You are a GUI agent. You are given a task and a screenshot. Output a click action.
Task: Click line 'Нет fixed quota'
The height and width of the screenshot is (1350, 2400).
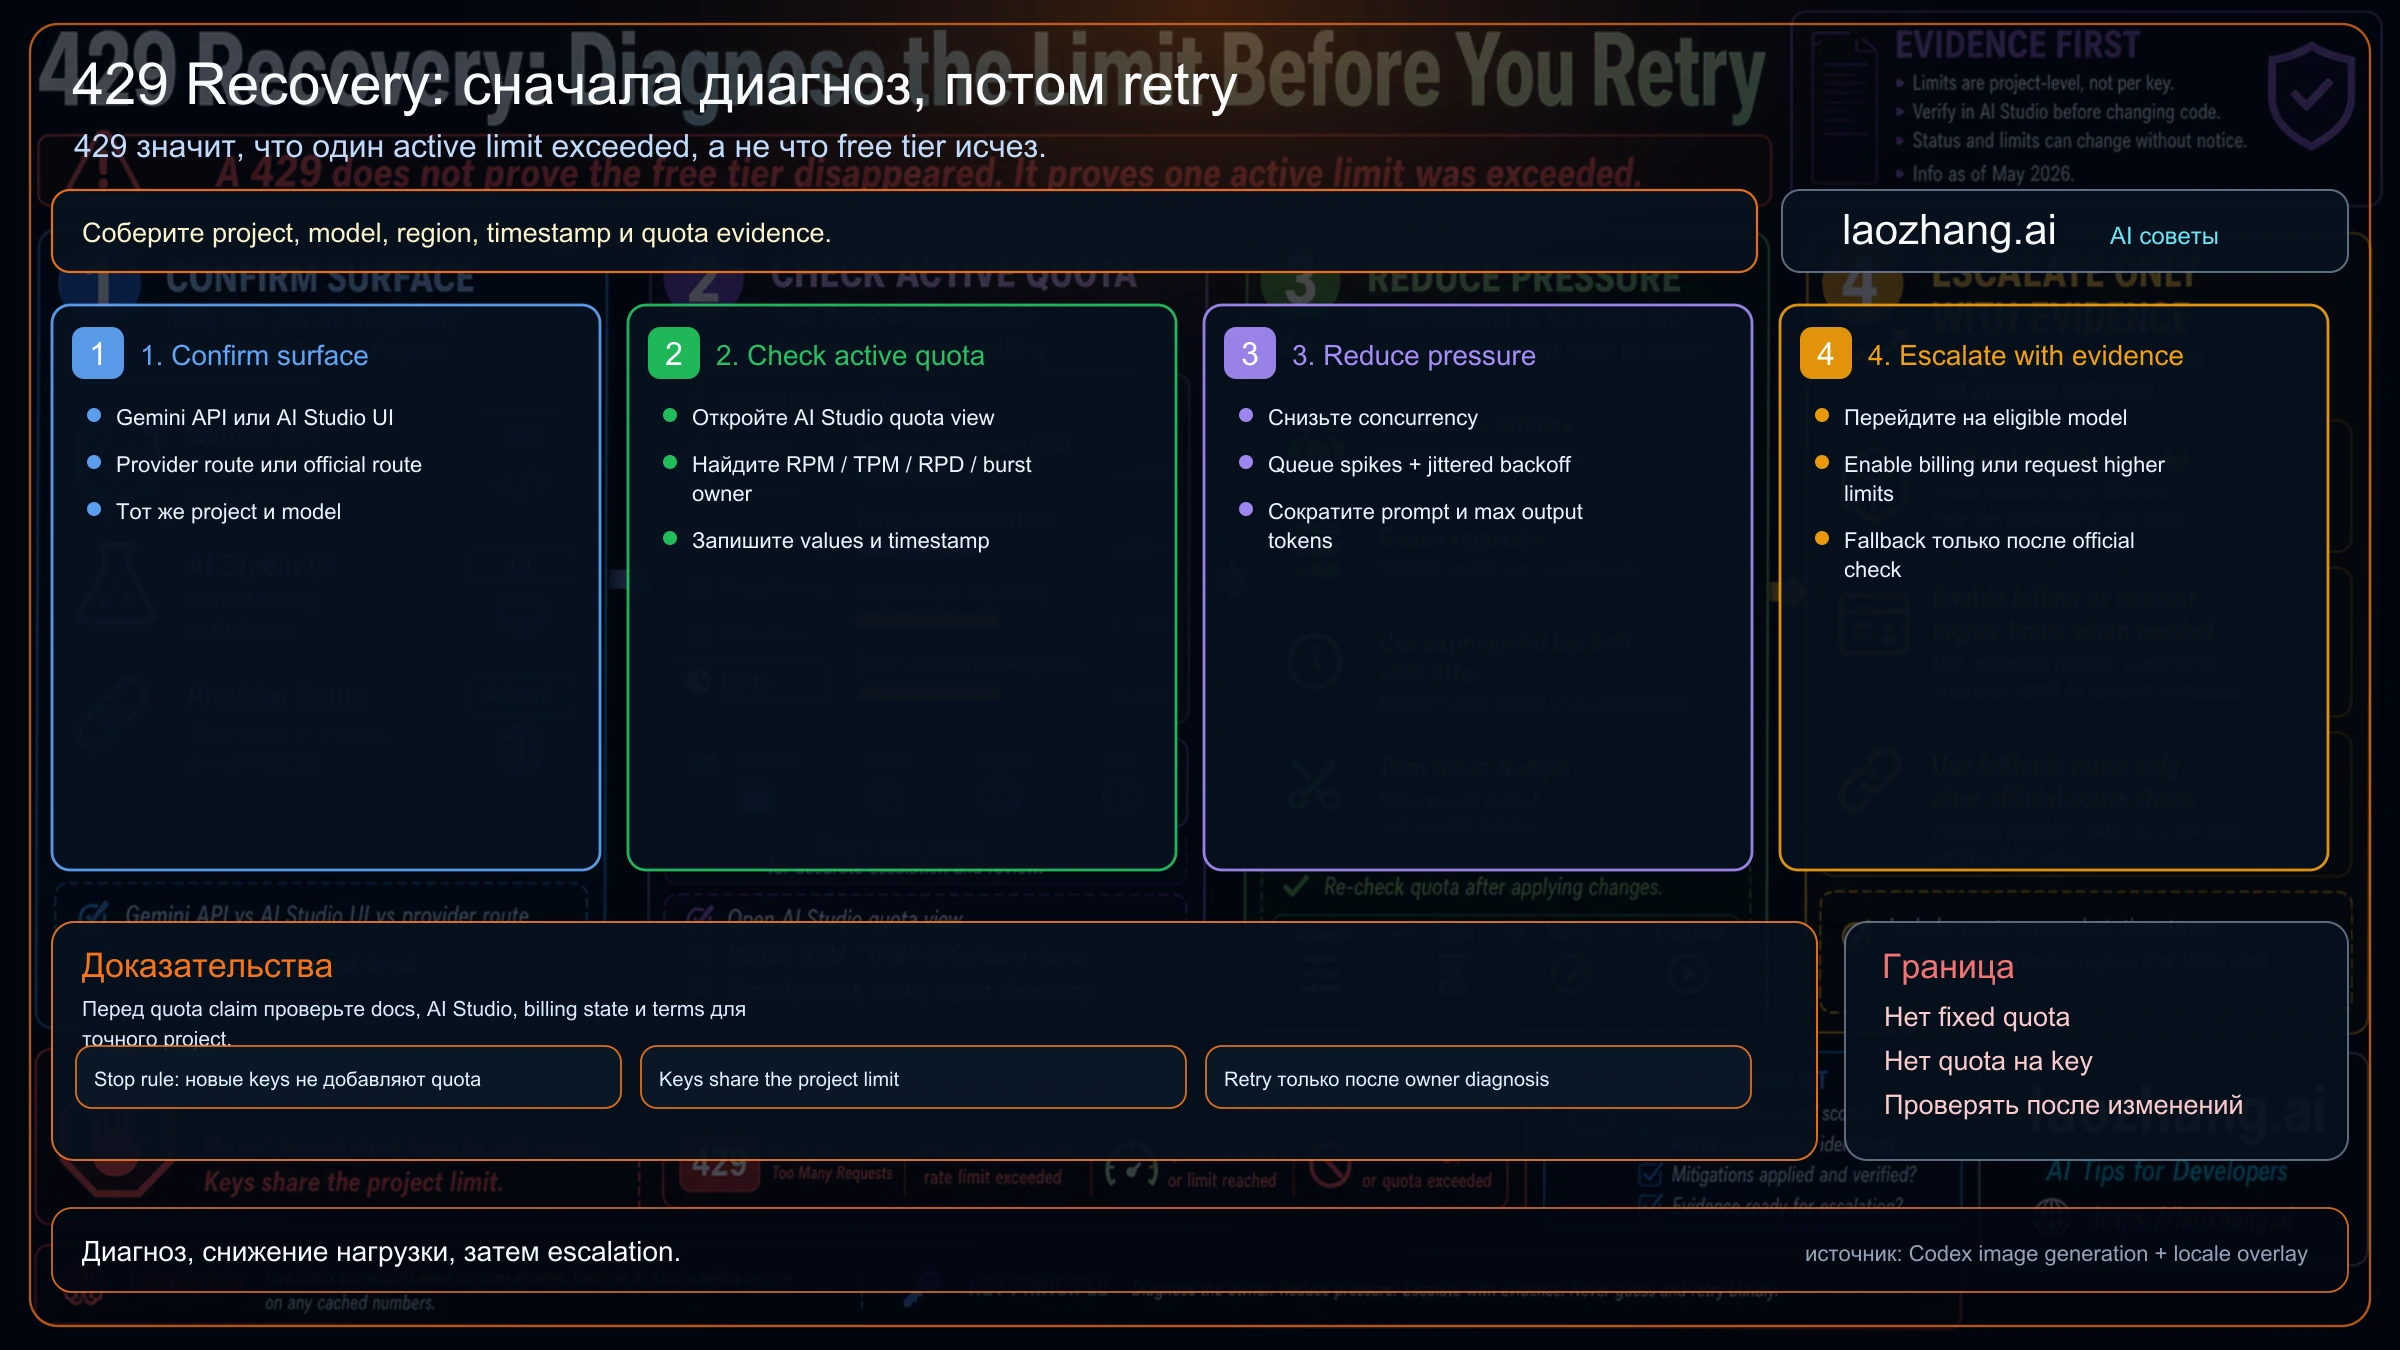[x=1976, y=1017]
